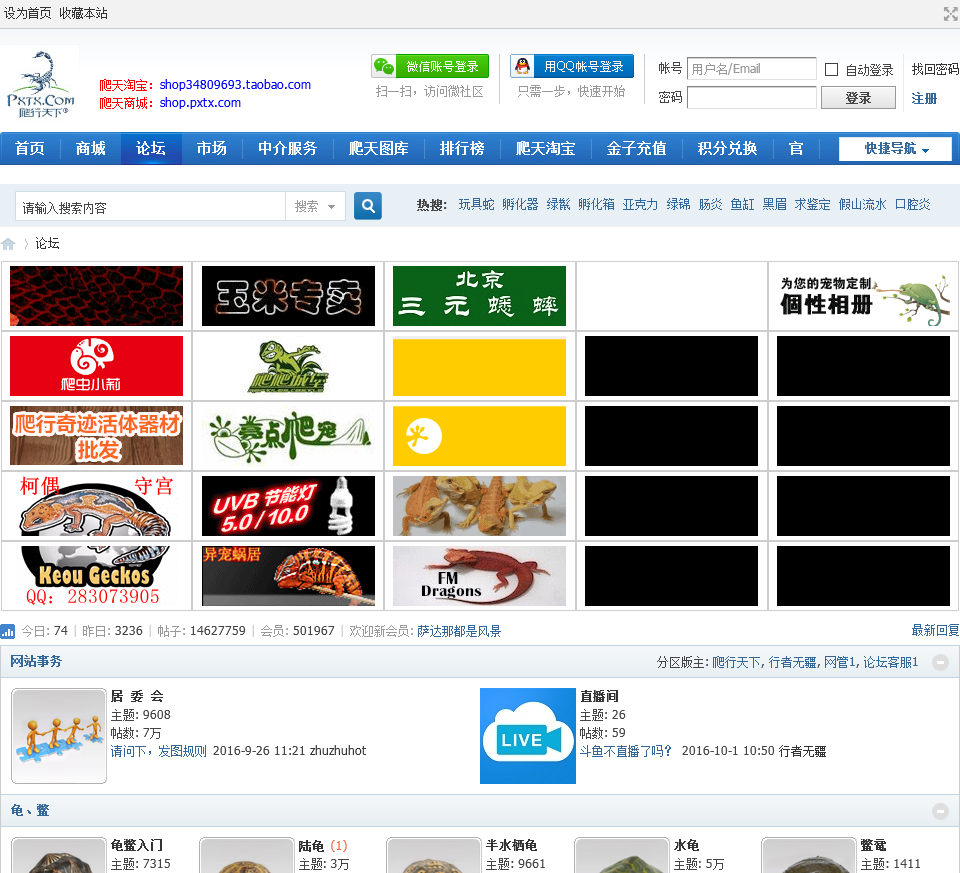Click the 假山流水 hot search link
Viewport: 960px width, 873px height.
click(862, 204)
